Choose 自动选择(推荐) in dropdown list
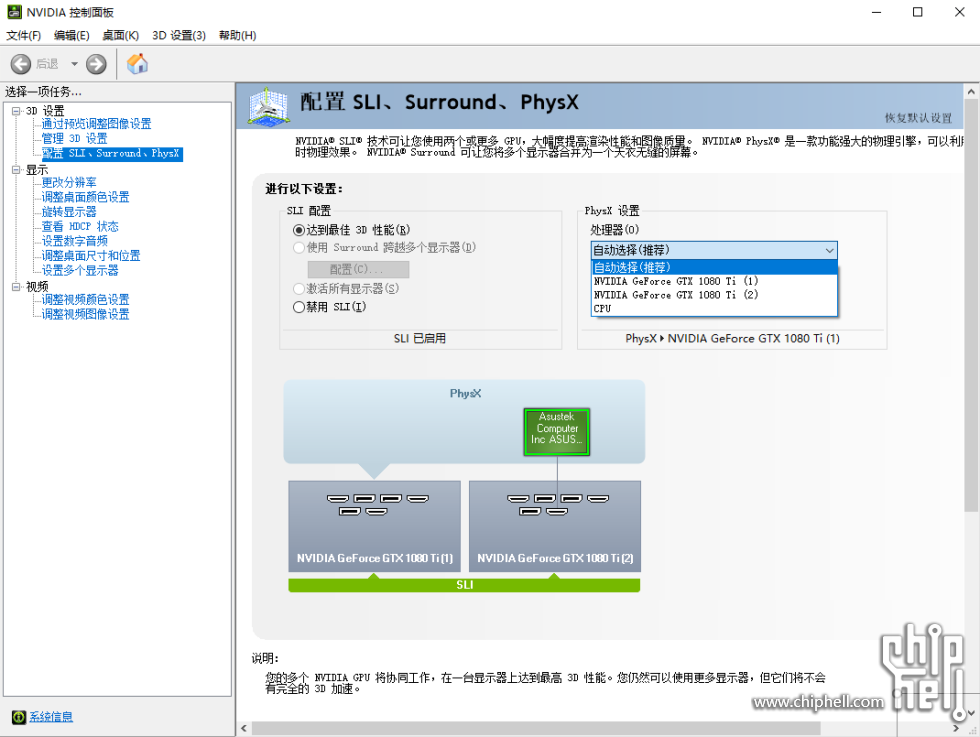980x737 pixels. [714, 268]
